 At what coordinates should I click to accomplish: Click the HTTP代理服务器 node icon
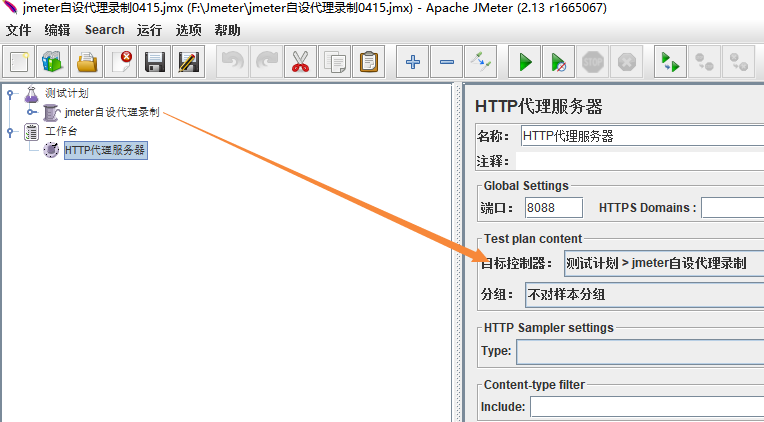tap(51, 150)
